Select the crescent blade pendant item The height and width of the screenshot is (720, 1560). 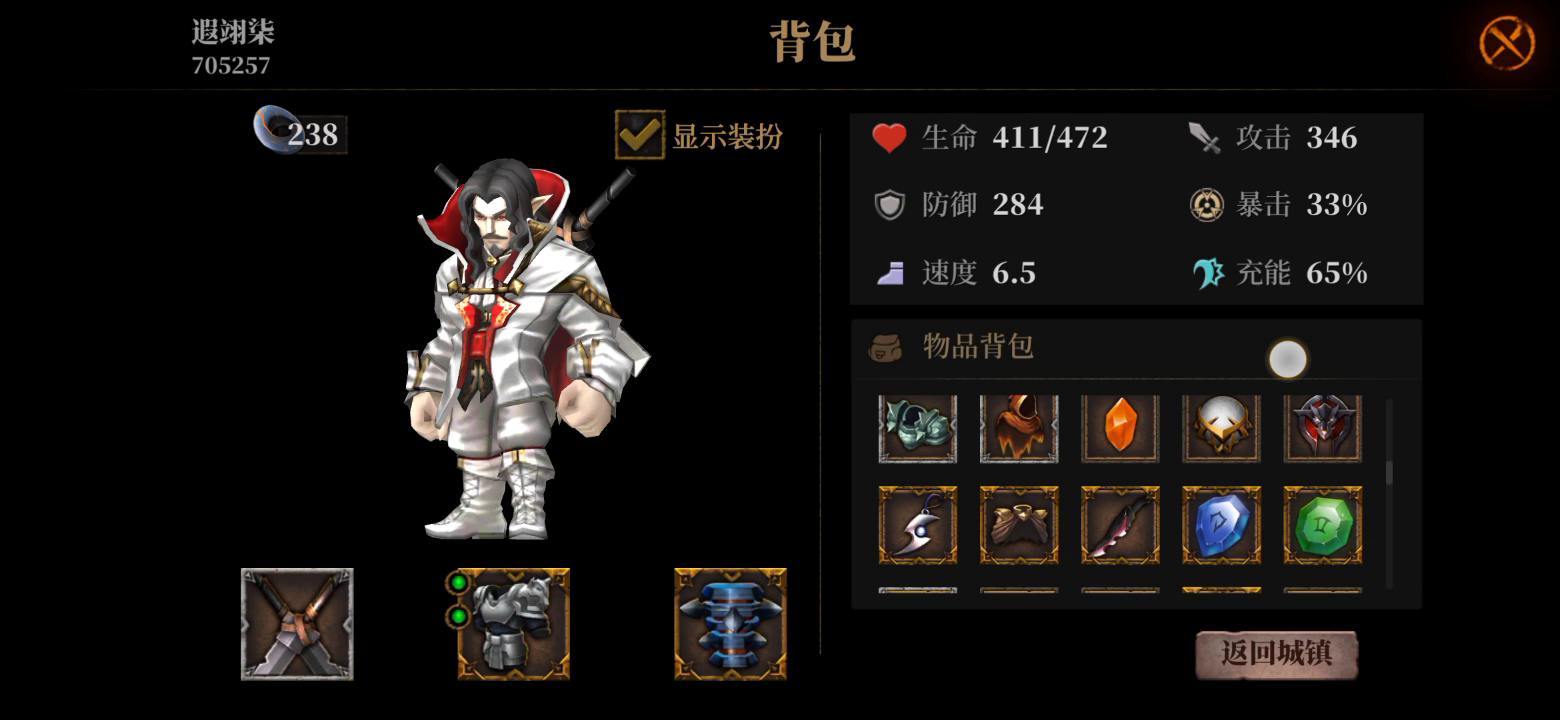[x=918, y=525]
